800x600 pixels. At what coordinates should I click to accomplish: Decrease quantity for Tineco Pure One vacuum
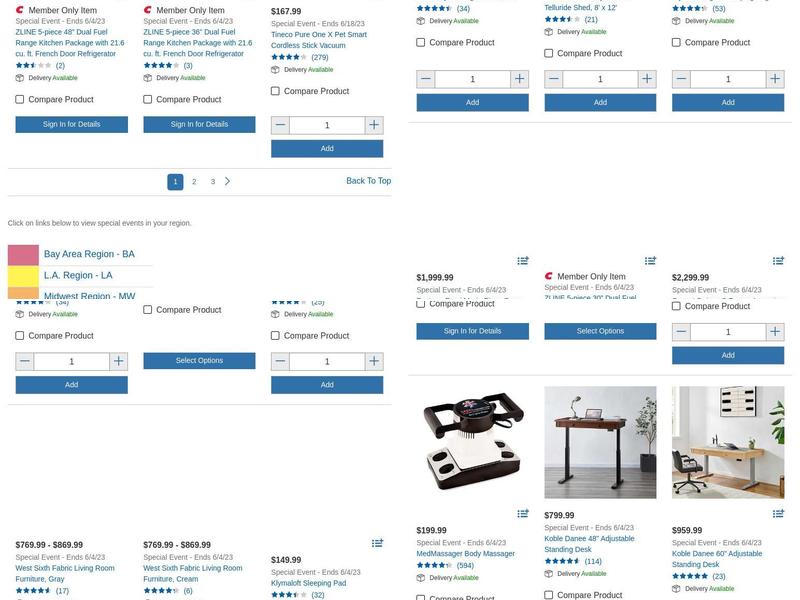[x=280, y=125]
